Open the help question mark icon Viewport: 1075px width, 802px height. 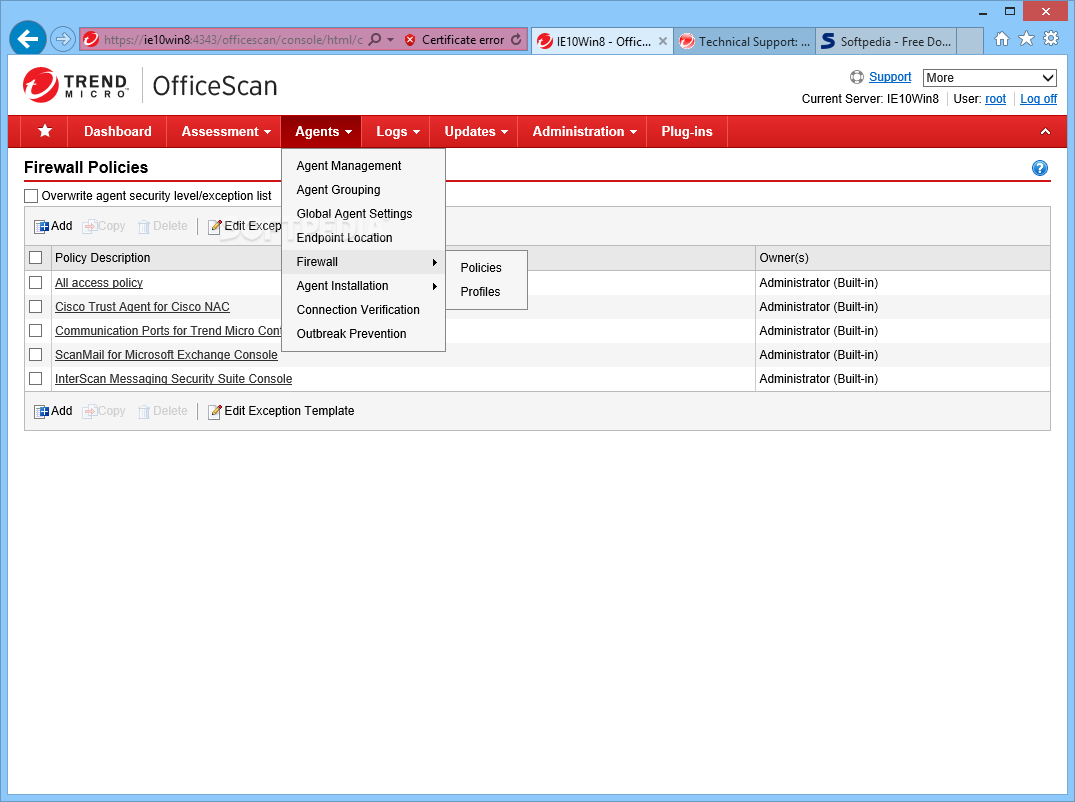1039,168
